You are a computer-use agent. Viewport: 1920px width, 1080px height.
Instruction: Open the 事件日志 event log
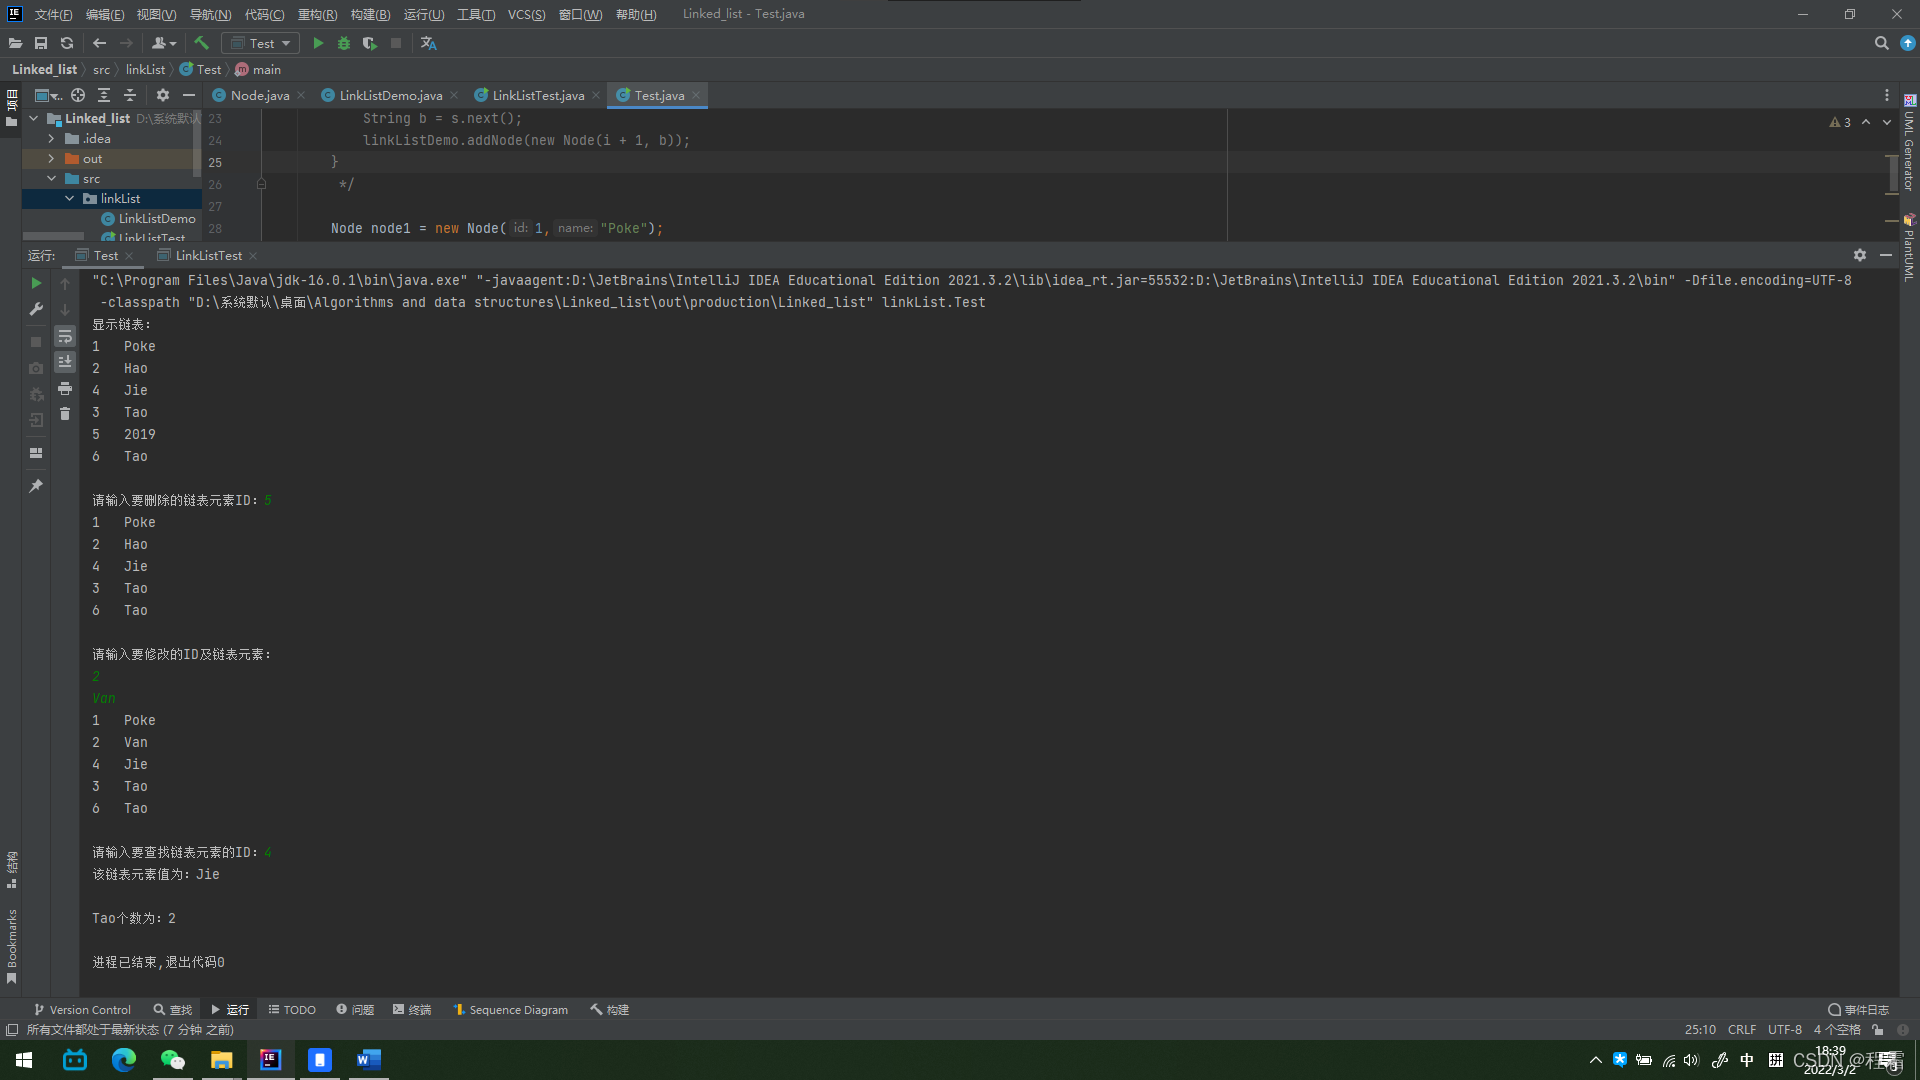pos(1858,1010)
